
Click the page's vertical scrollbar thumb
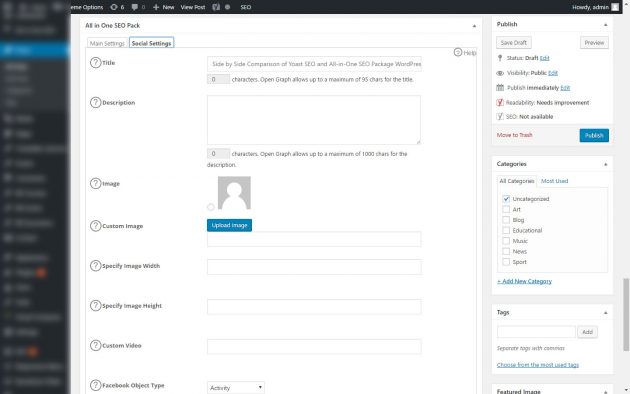point(626,313)
